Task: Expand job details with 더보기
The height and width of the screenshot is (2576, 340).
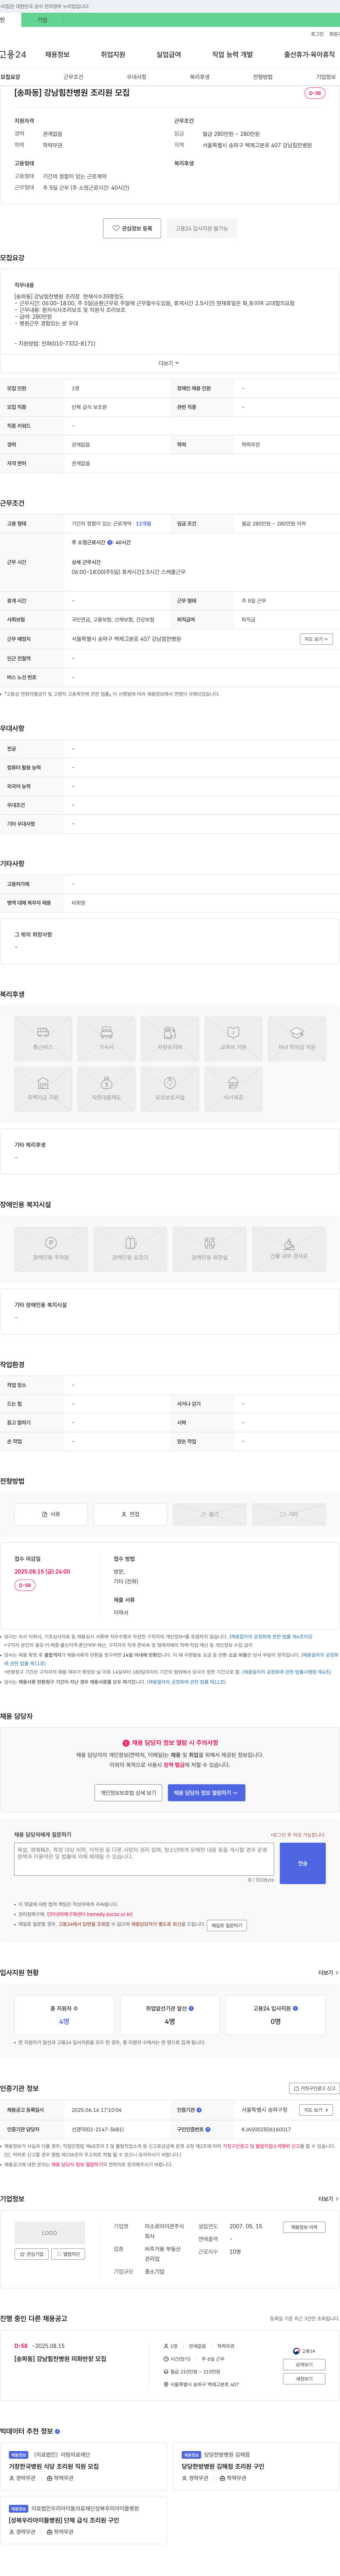Action: point(169,363)
